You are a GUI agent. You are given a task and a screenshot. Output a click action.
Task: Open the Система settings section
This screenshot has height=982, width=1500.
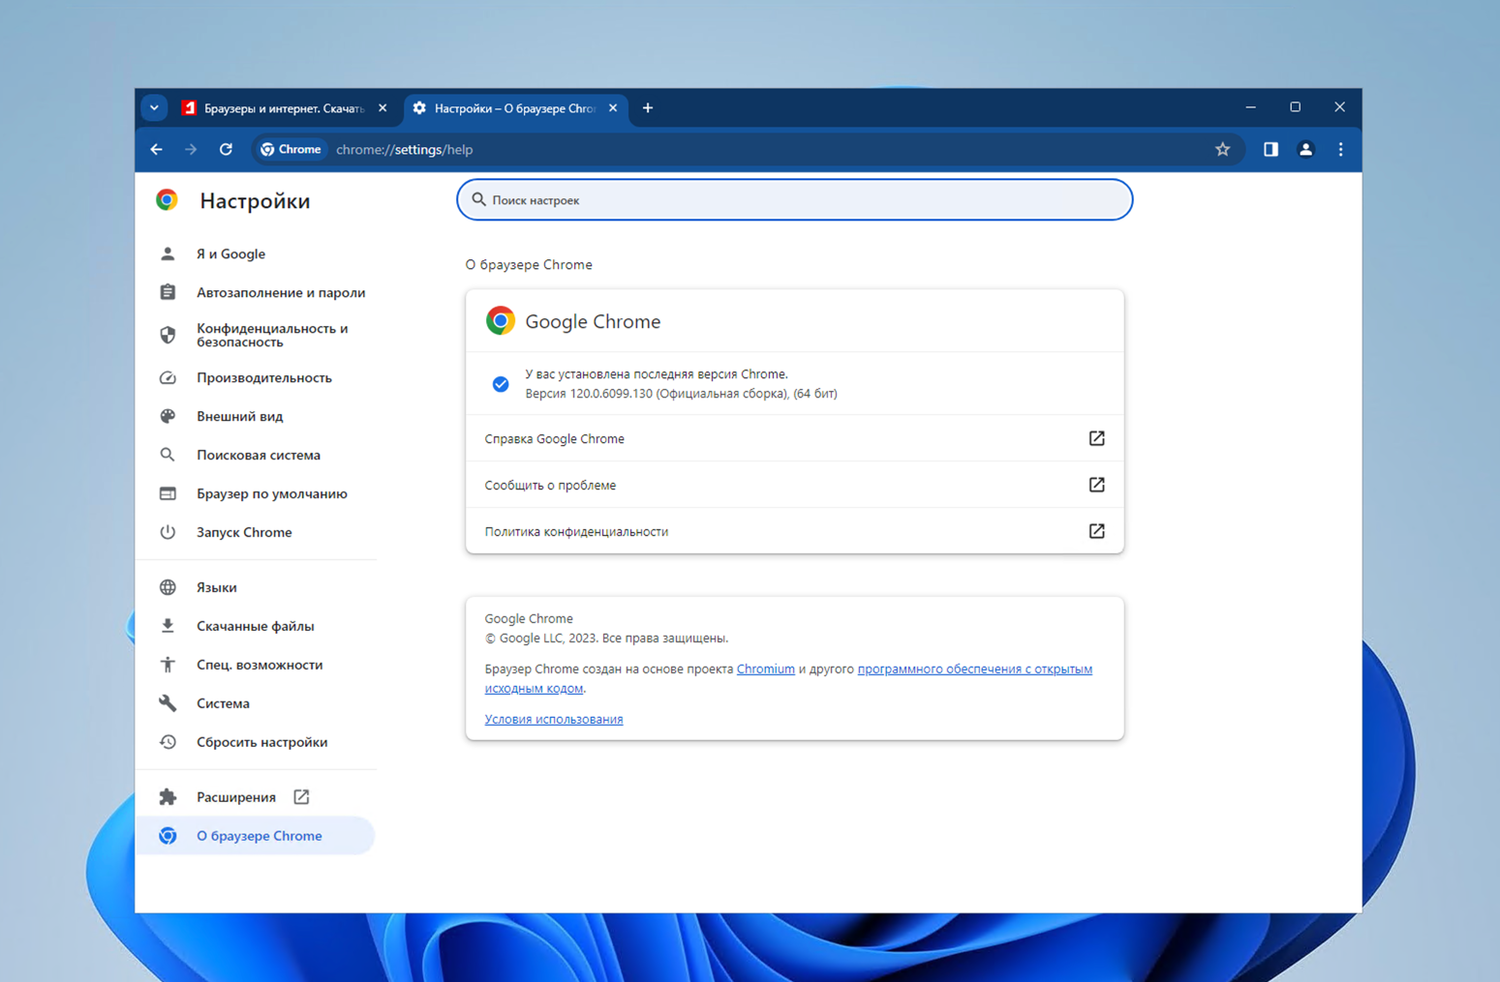[x=255, y=703]
